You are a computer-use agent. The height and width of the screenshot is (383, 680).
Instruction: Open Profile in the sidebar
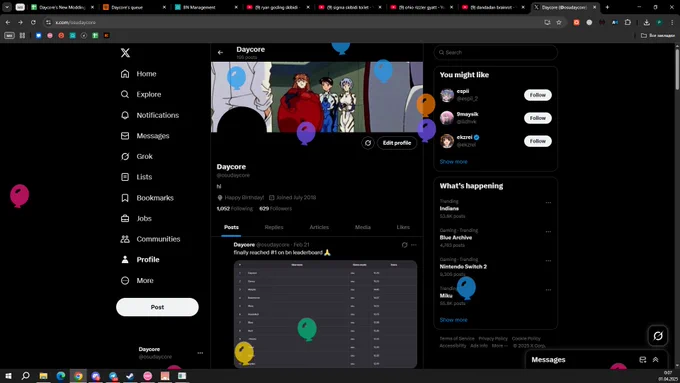tap(141, 259)
